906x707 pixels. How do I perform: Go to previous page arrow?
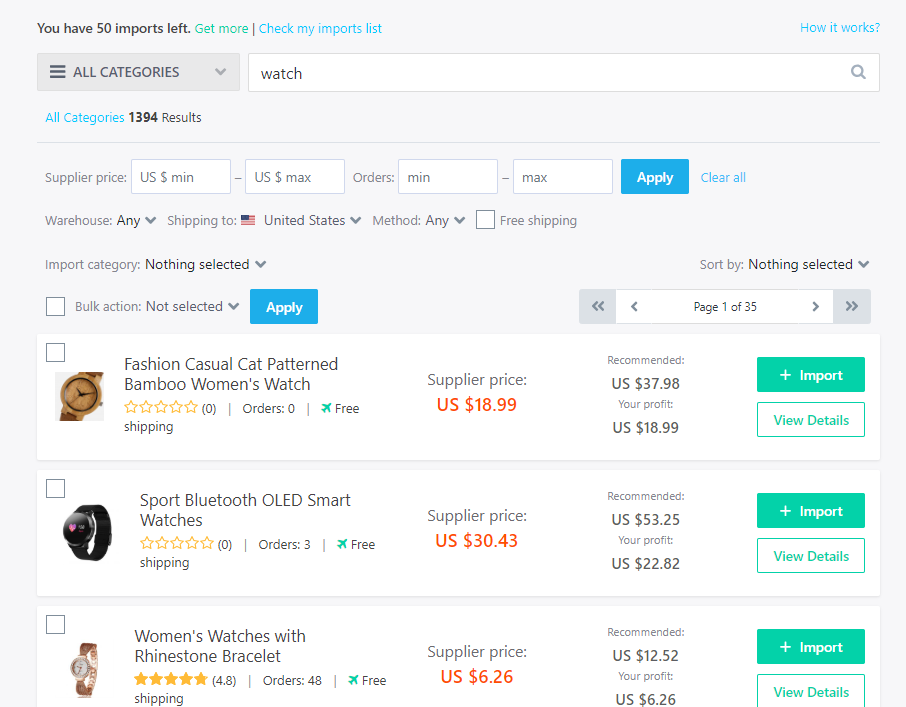coord(634,306)
